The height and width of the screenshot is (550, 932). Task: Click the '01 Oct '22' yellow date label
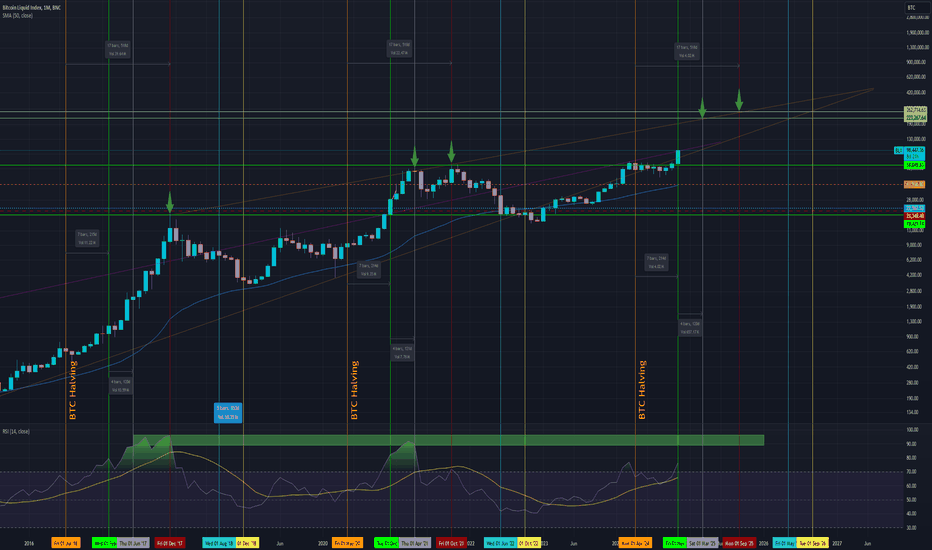click(x=528, y=543)
